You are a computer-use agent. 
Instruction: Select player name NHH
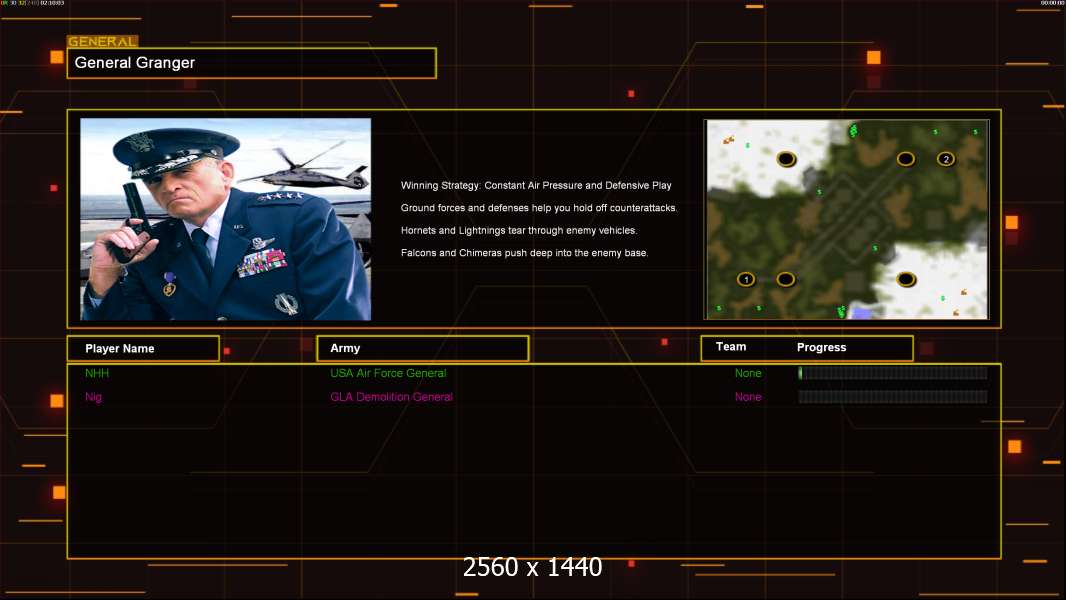coord(97,373)
